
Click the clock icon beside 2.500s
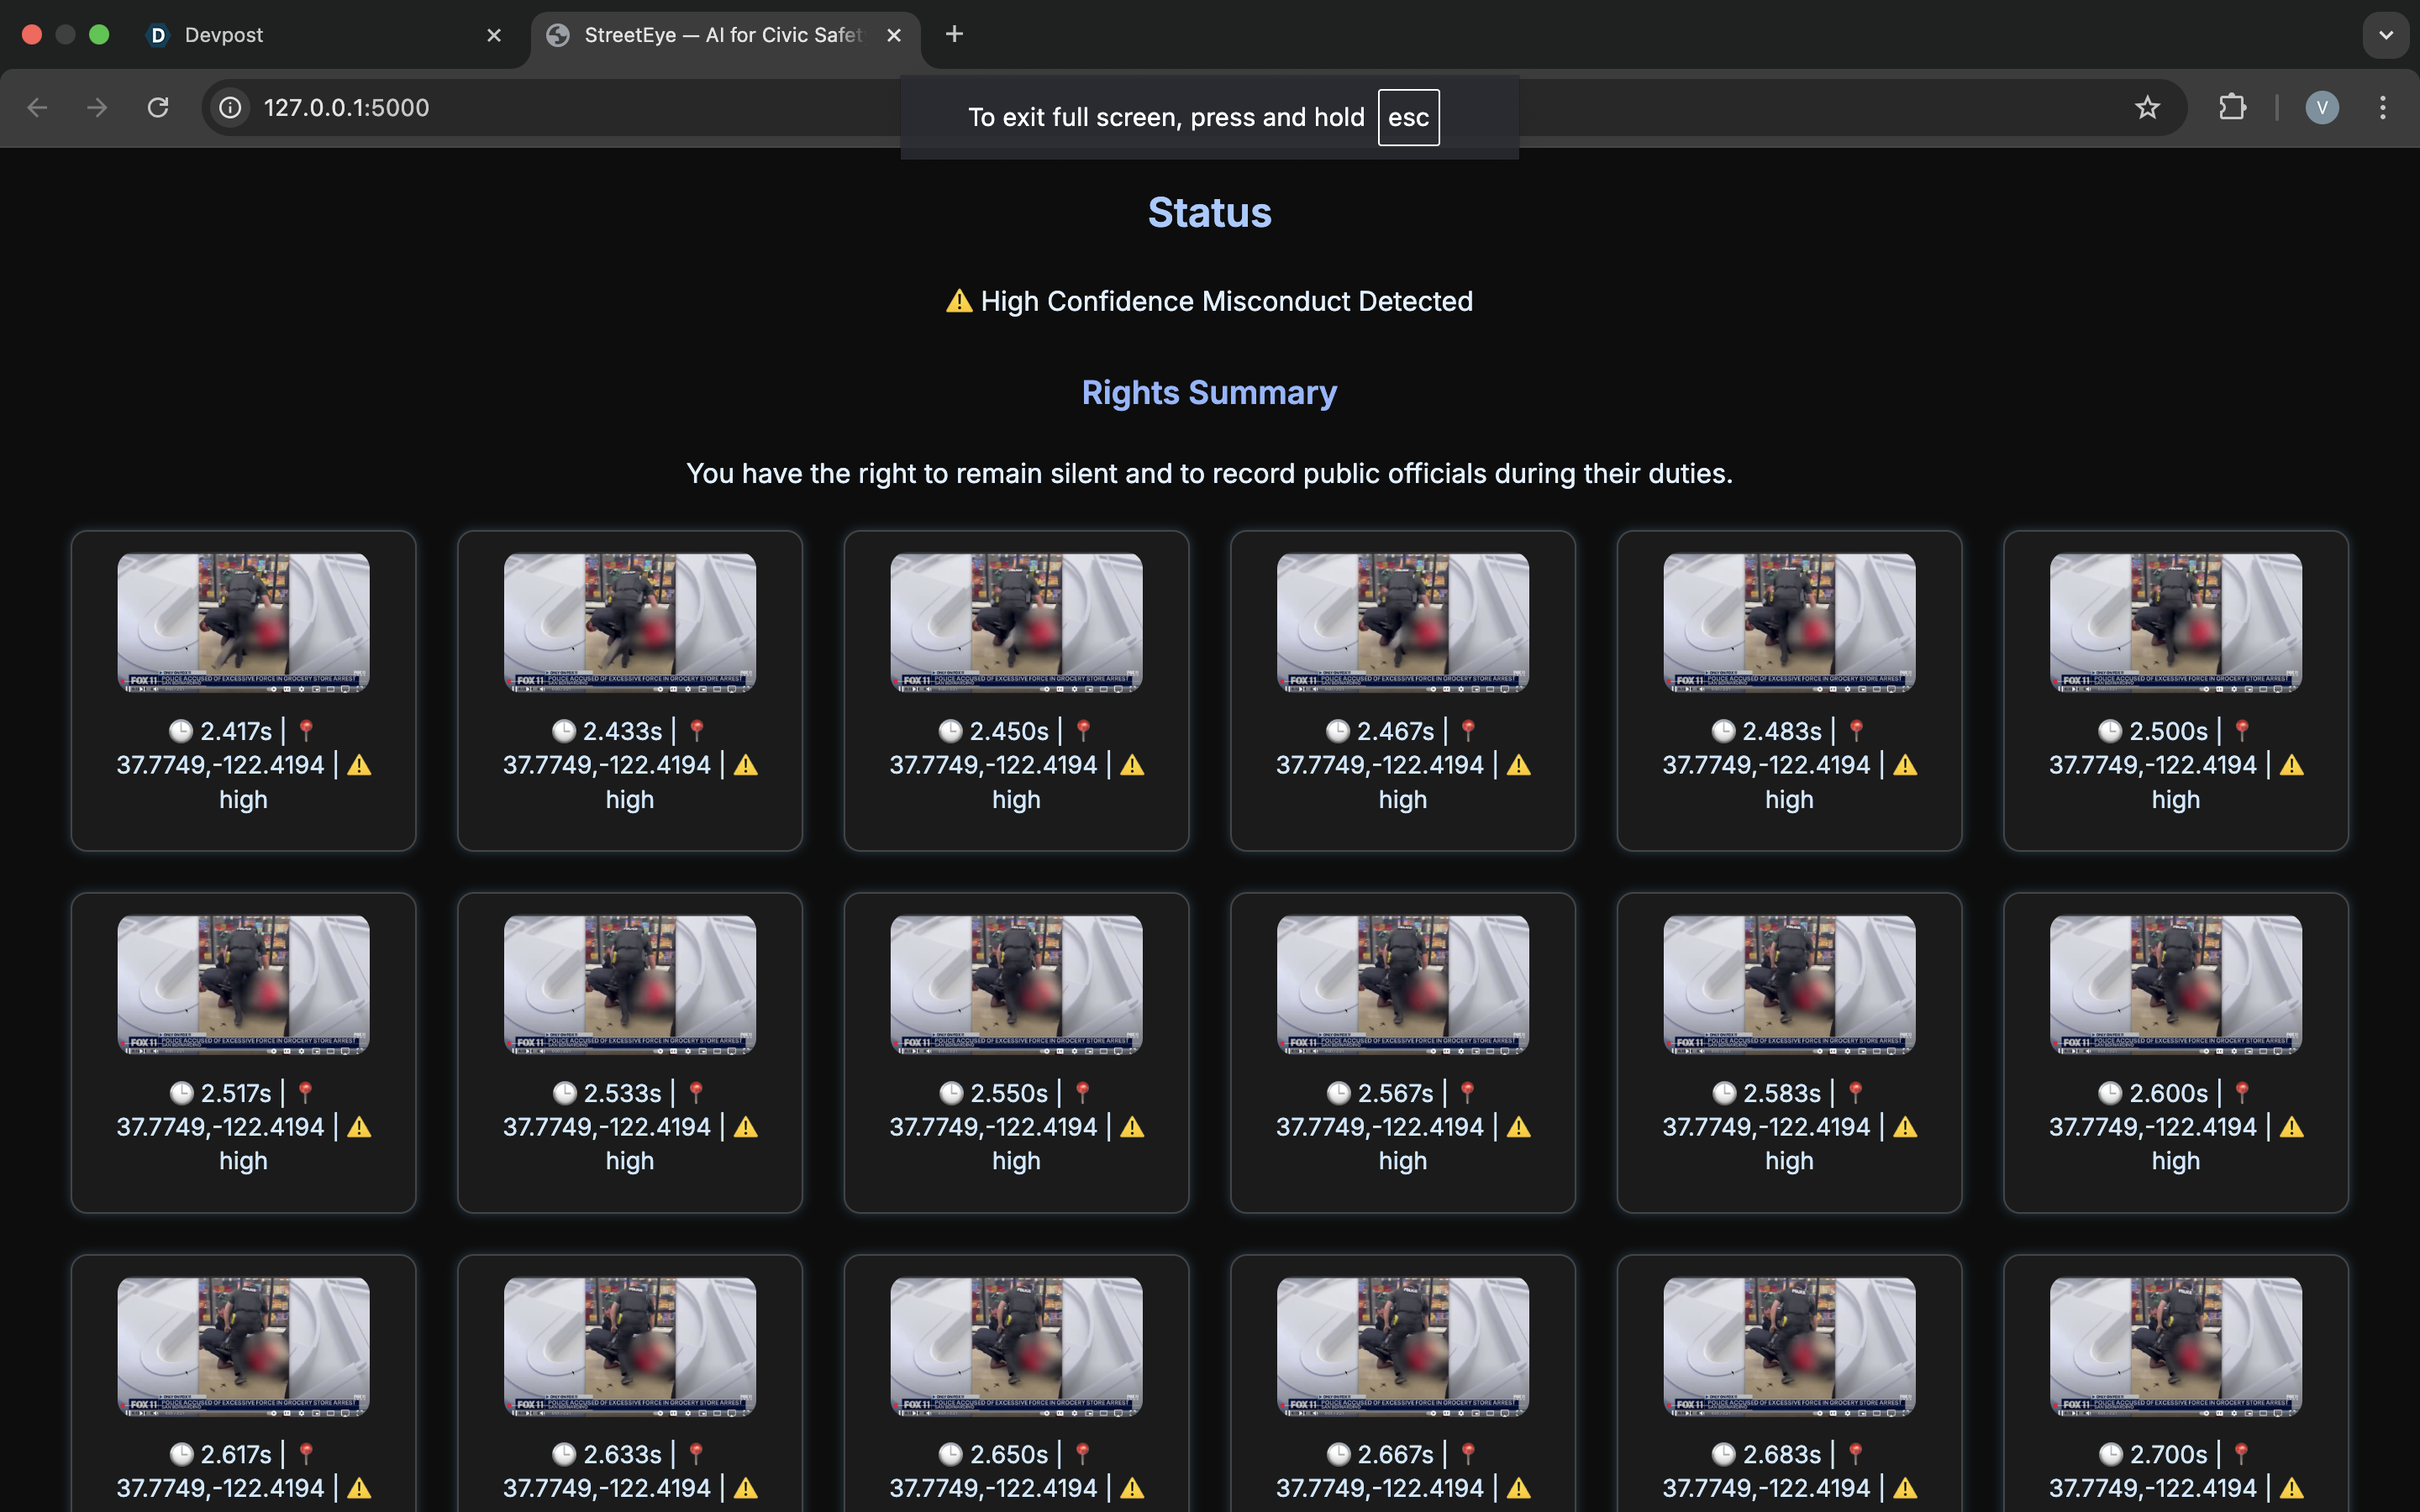[x=2110, y=731]
